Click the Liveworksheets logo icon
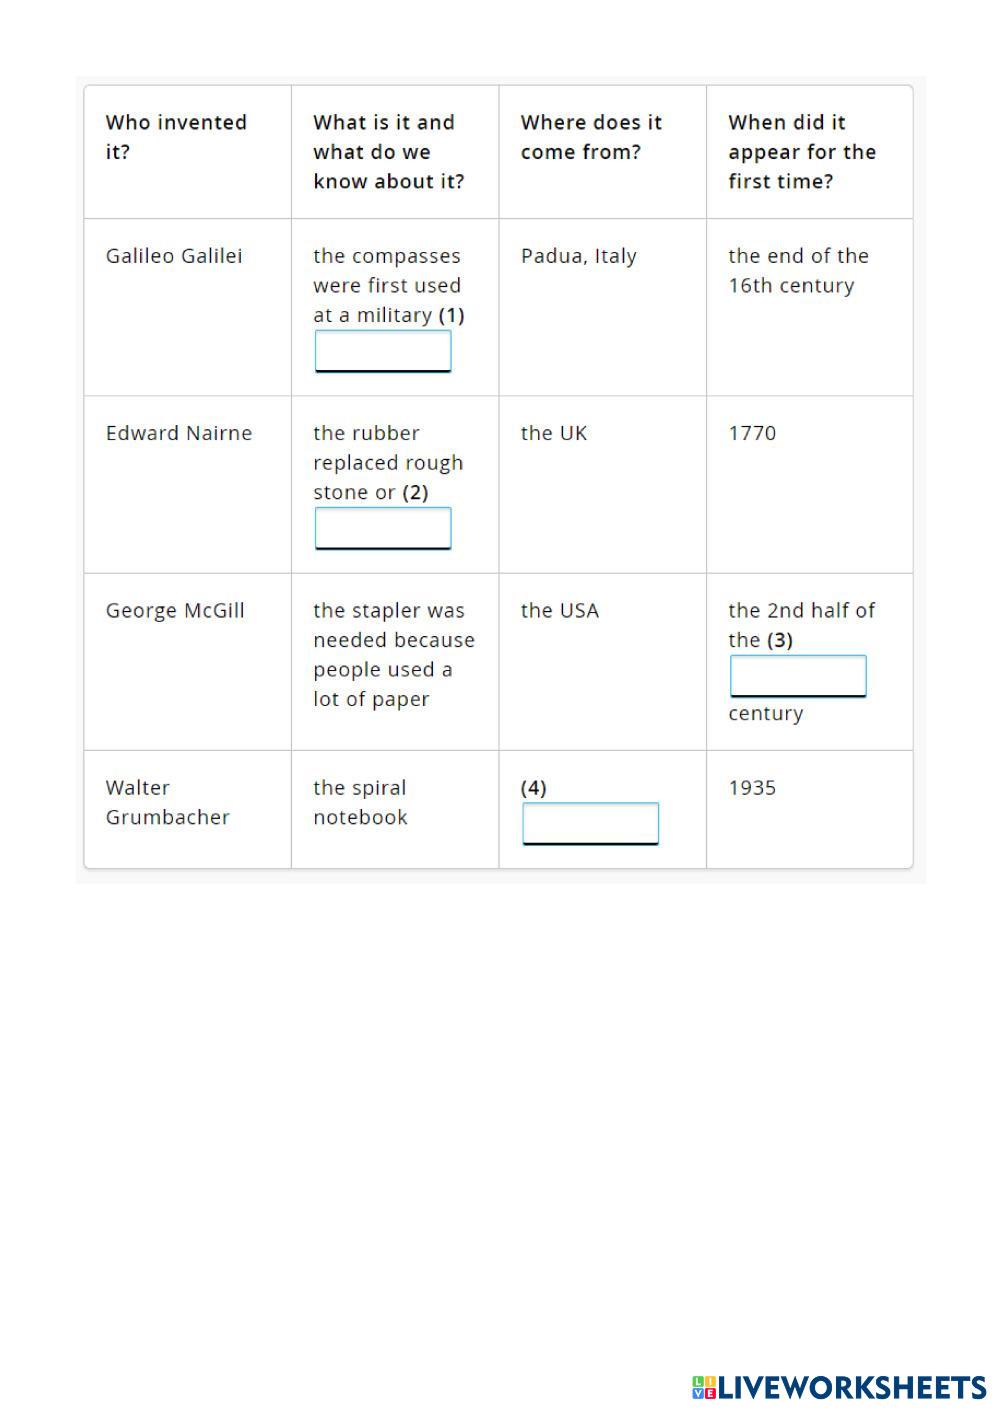The width and height of the screenshot is (999, 1412). tap(703, 1387)
